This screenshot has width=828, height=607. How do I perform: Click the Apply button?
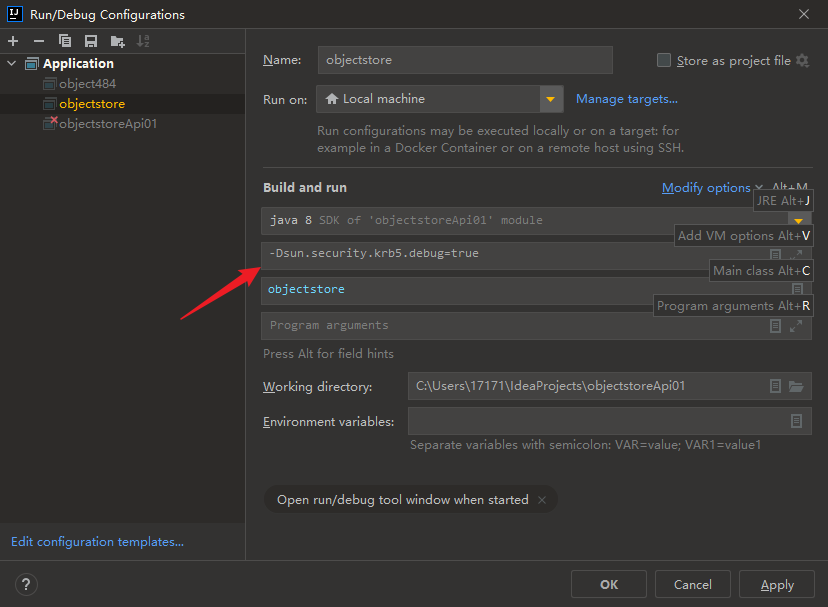coord(777,585)
